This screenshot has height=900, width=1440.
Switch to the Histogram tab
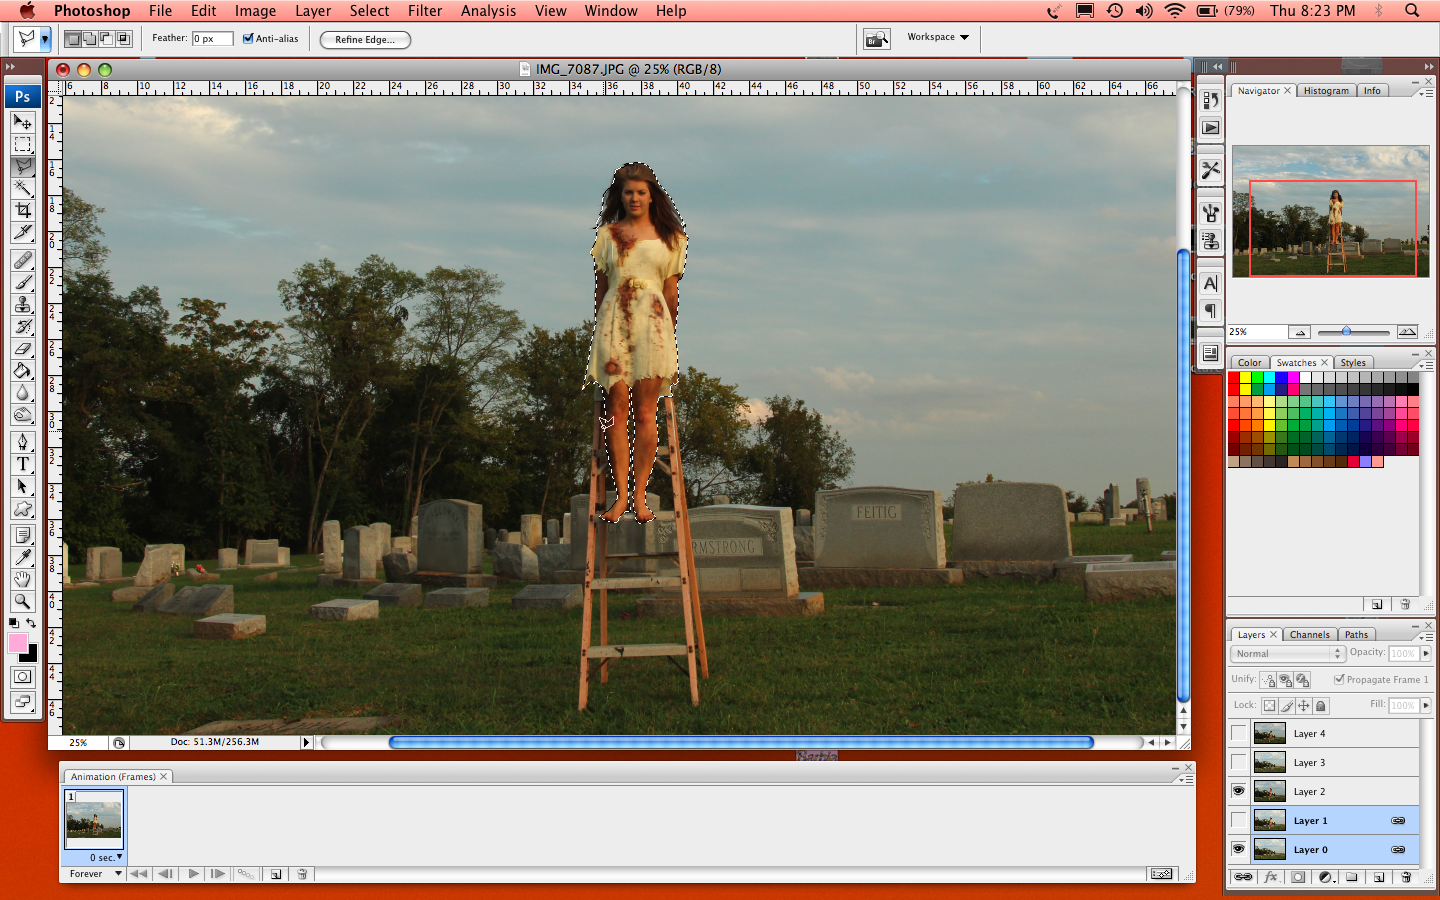(1326, 91)
